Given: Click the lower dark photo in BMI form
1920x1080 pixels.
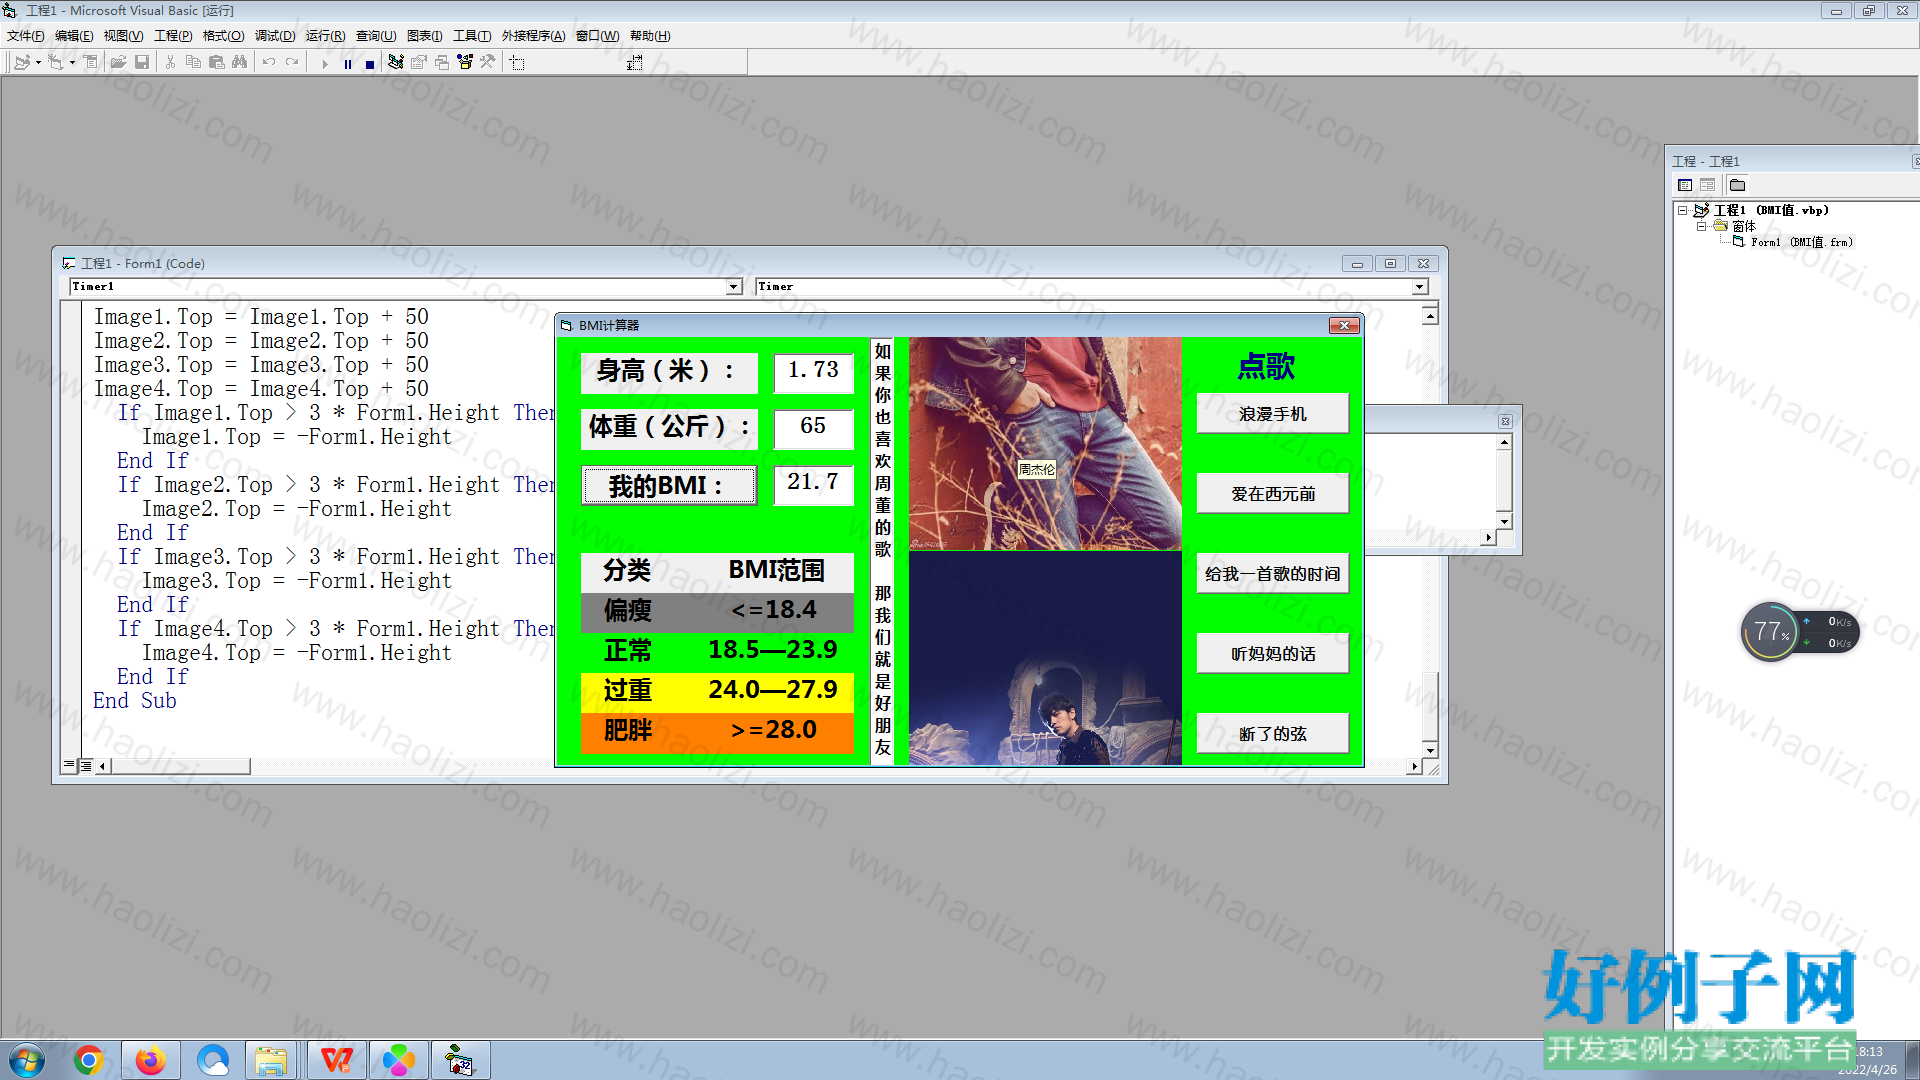Looking at the screenshot, I should click(1045, 658).
